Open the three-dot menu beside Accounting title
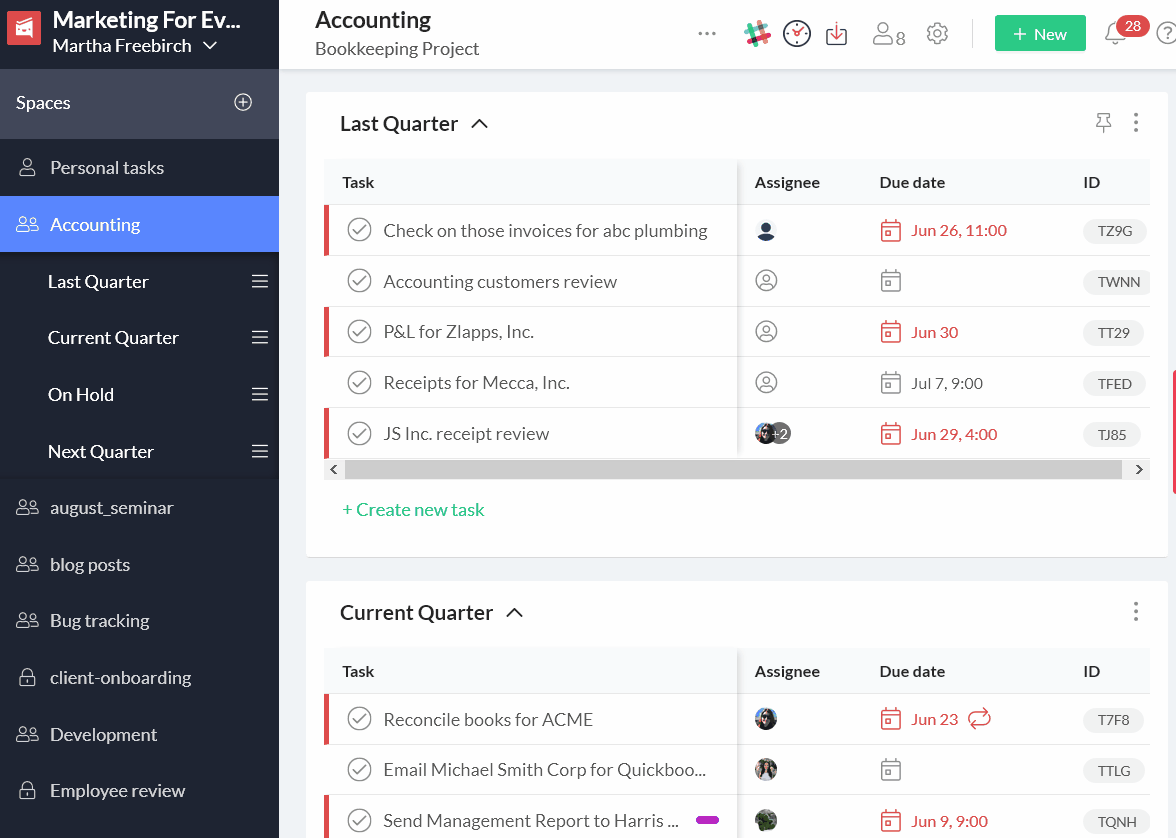The image size is (1176, 838). click(x=706, y=34)
